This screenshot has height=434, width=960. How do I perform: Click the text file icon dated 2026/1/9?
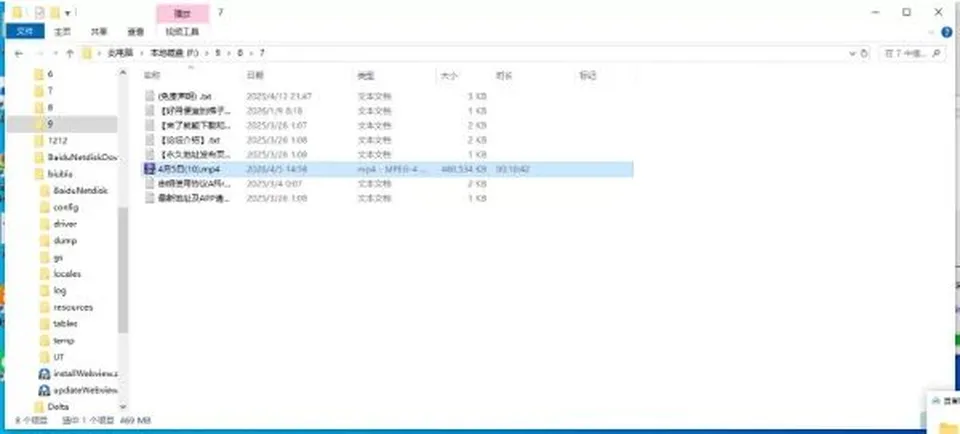tap(150, 111)
